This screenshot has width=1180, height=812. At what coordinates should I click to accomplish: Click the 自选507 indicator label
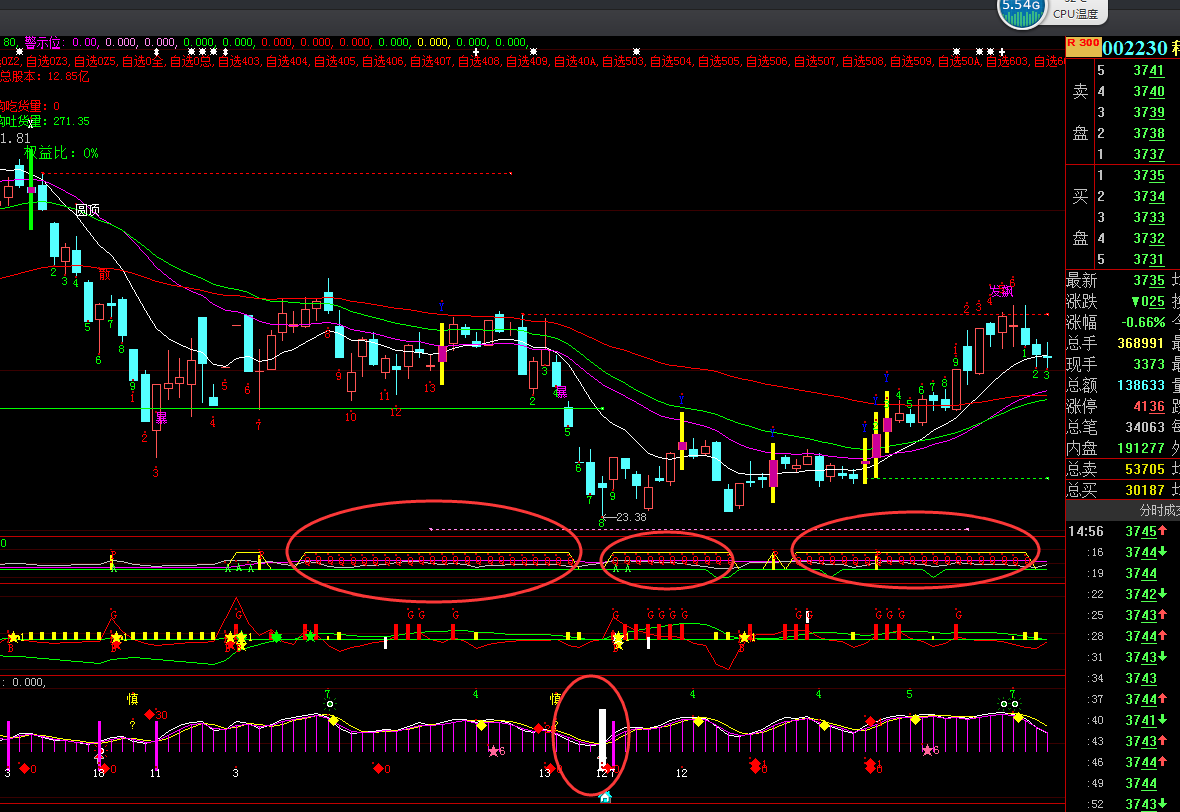[815, 61]
